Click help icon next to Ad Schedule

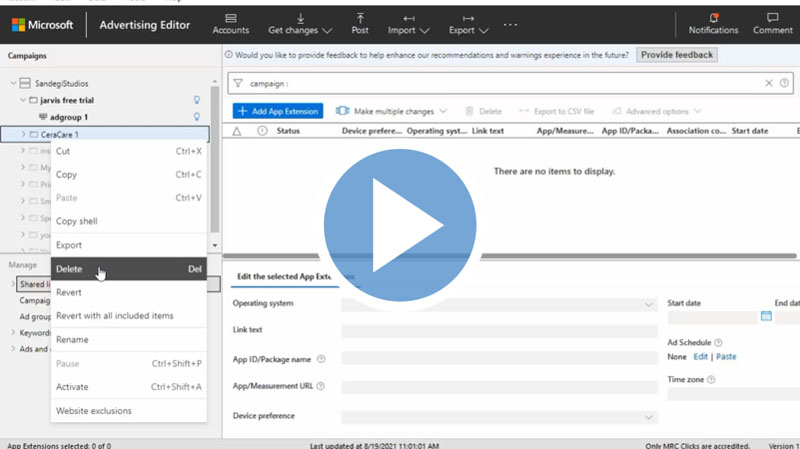click(718, 342)
